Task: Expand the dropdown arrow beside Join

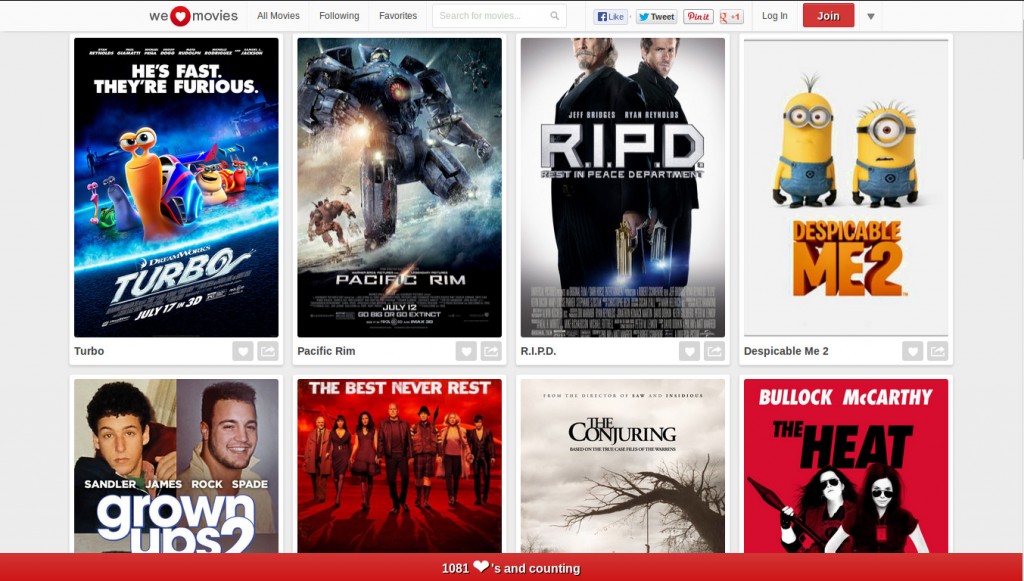Action: click(x=871, y=16)
